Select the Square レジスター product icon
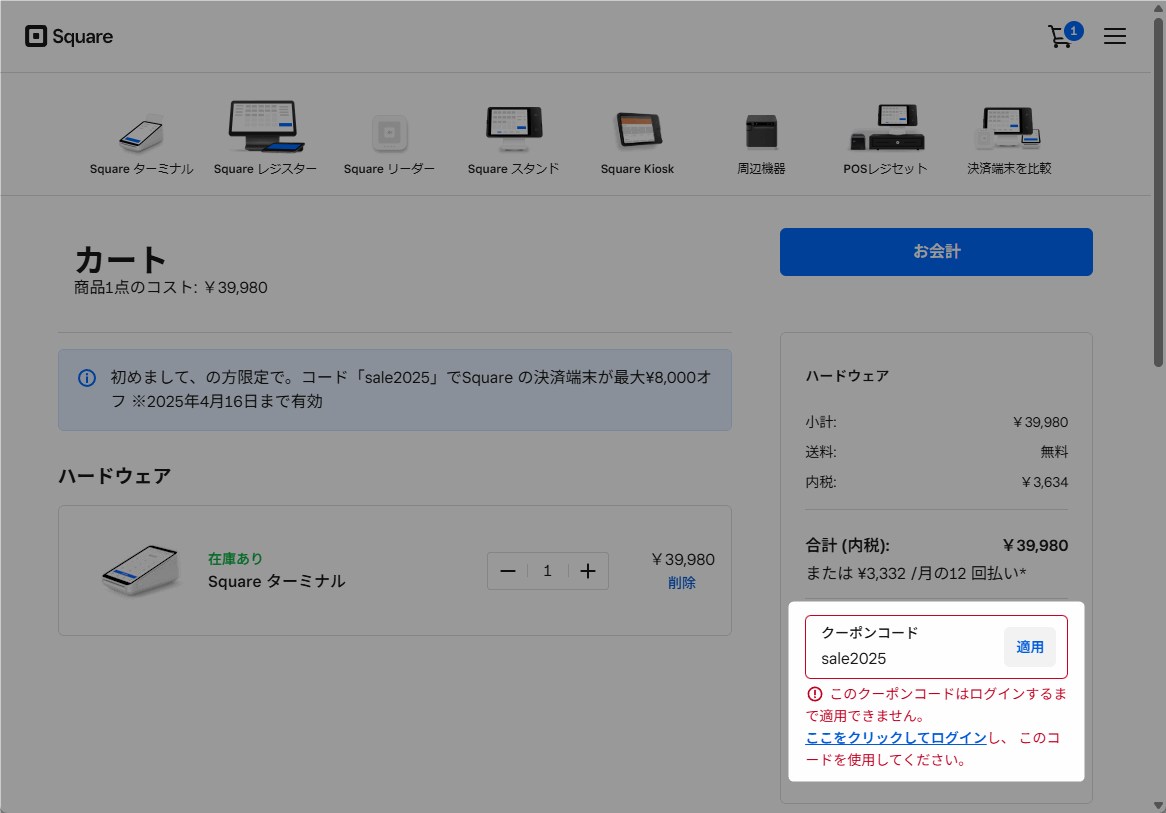The height and width of the screenshot is (813, 1166). pyautogui.click(x=265, y=126)
